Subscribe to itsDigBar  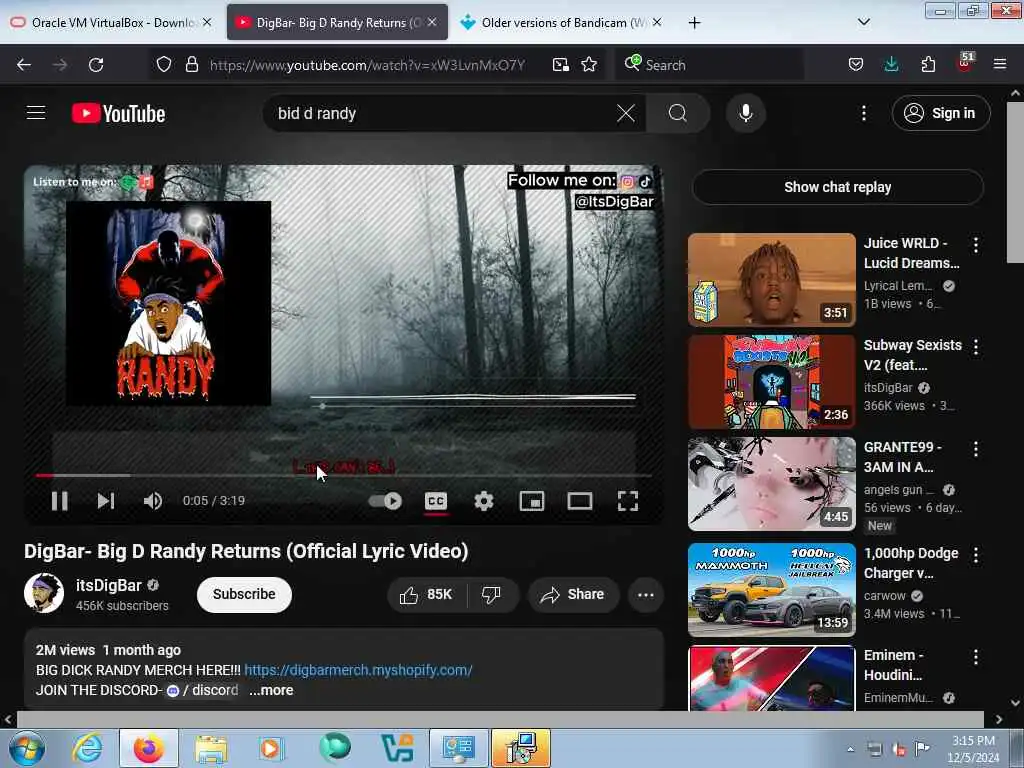244,594
